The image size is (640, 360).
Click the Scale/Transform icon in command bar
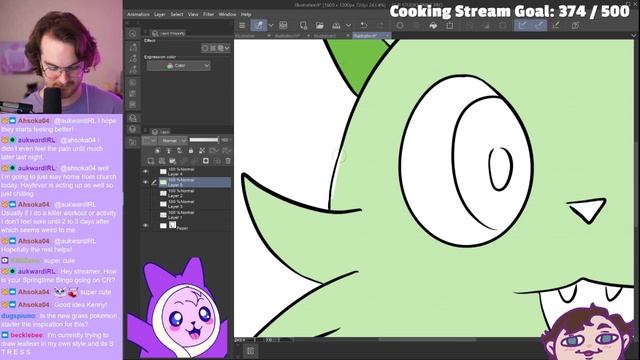coord(449,25)
